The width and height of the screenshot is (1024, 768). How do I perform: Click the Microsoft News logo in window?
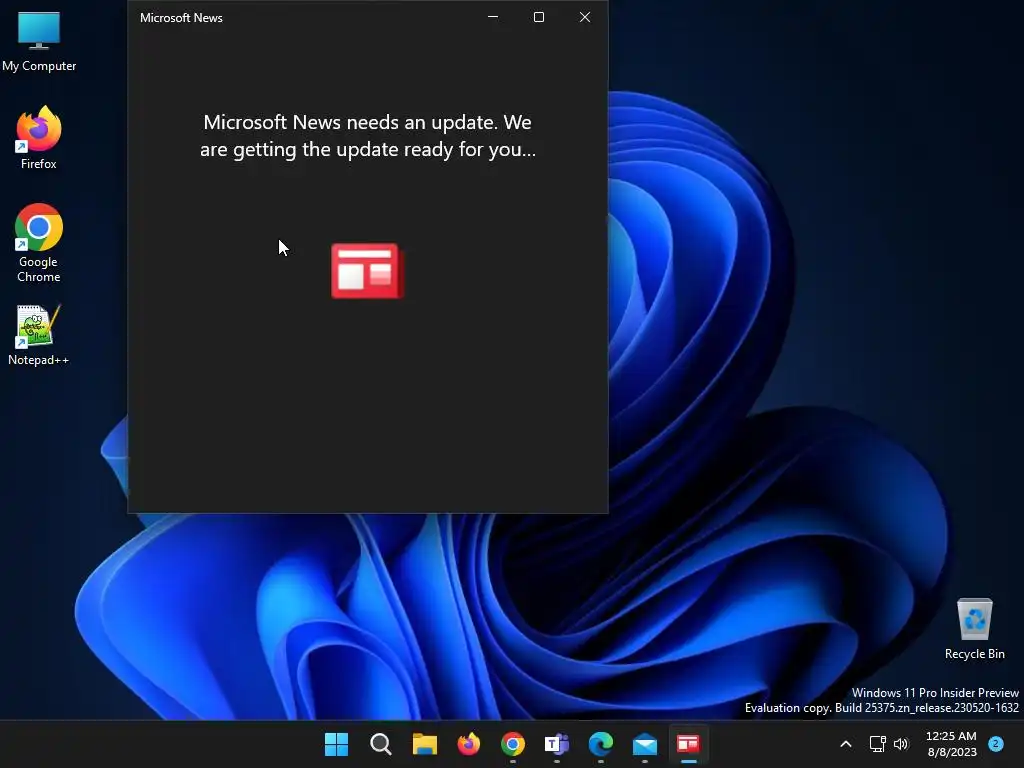point(367,270)
